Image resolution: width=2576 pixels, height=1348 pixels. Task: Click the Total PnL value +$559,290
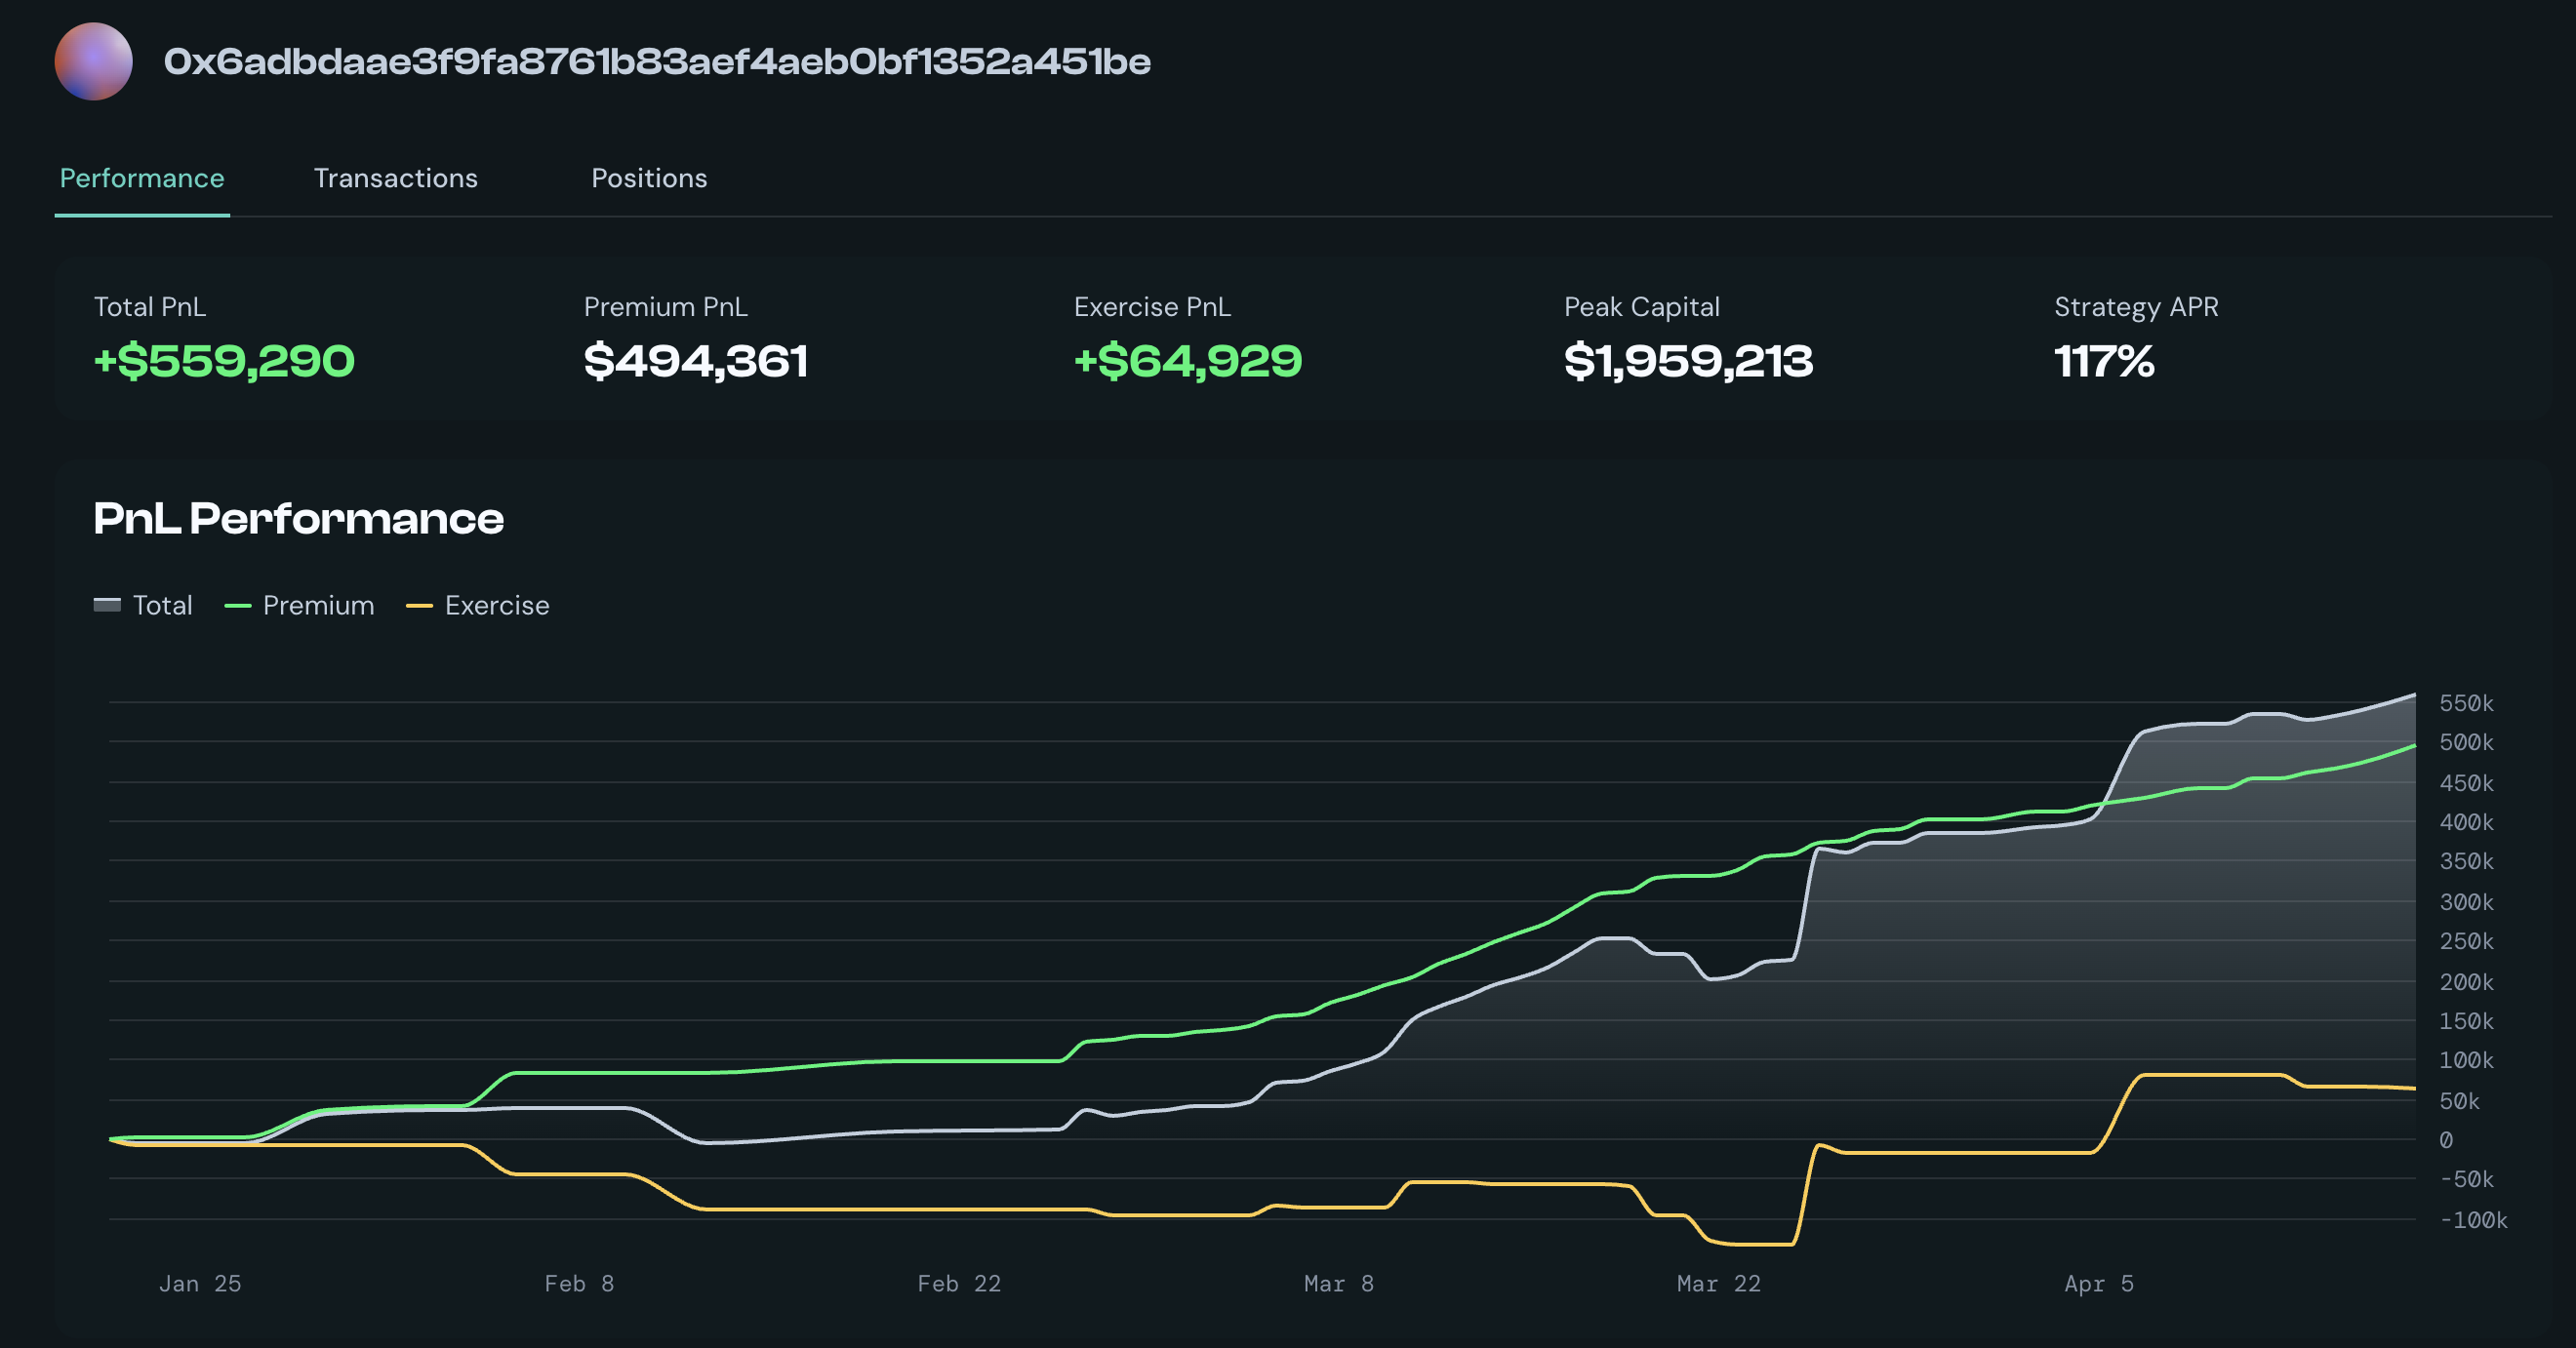(x=224, y=361)
